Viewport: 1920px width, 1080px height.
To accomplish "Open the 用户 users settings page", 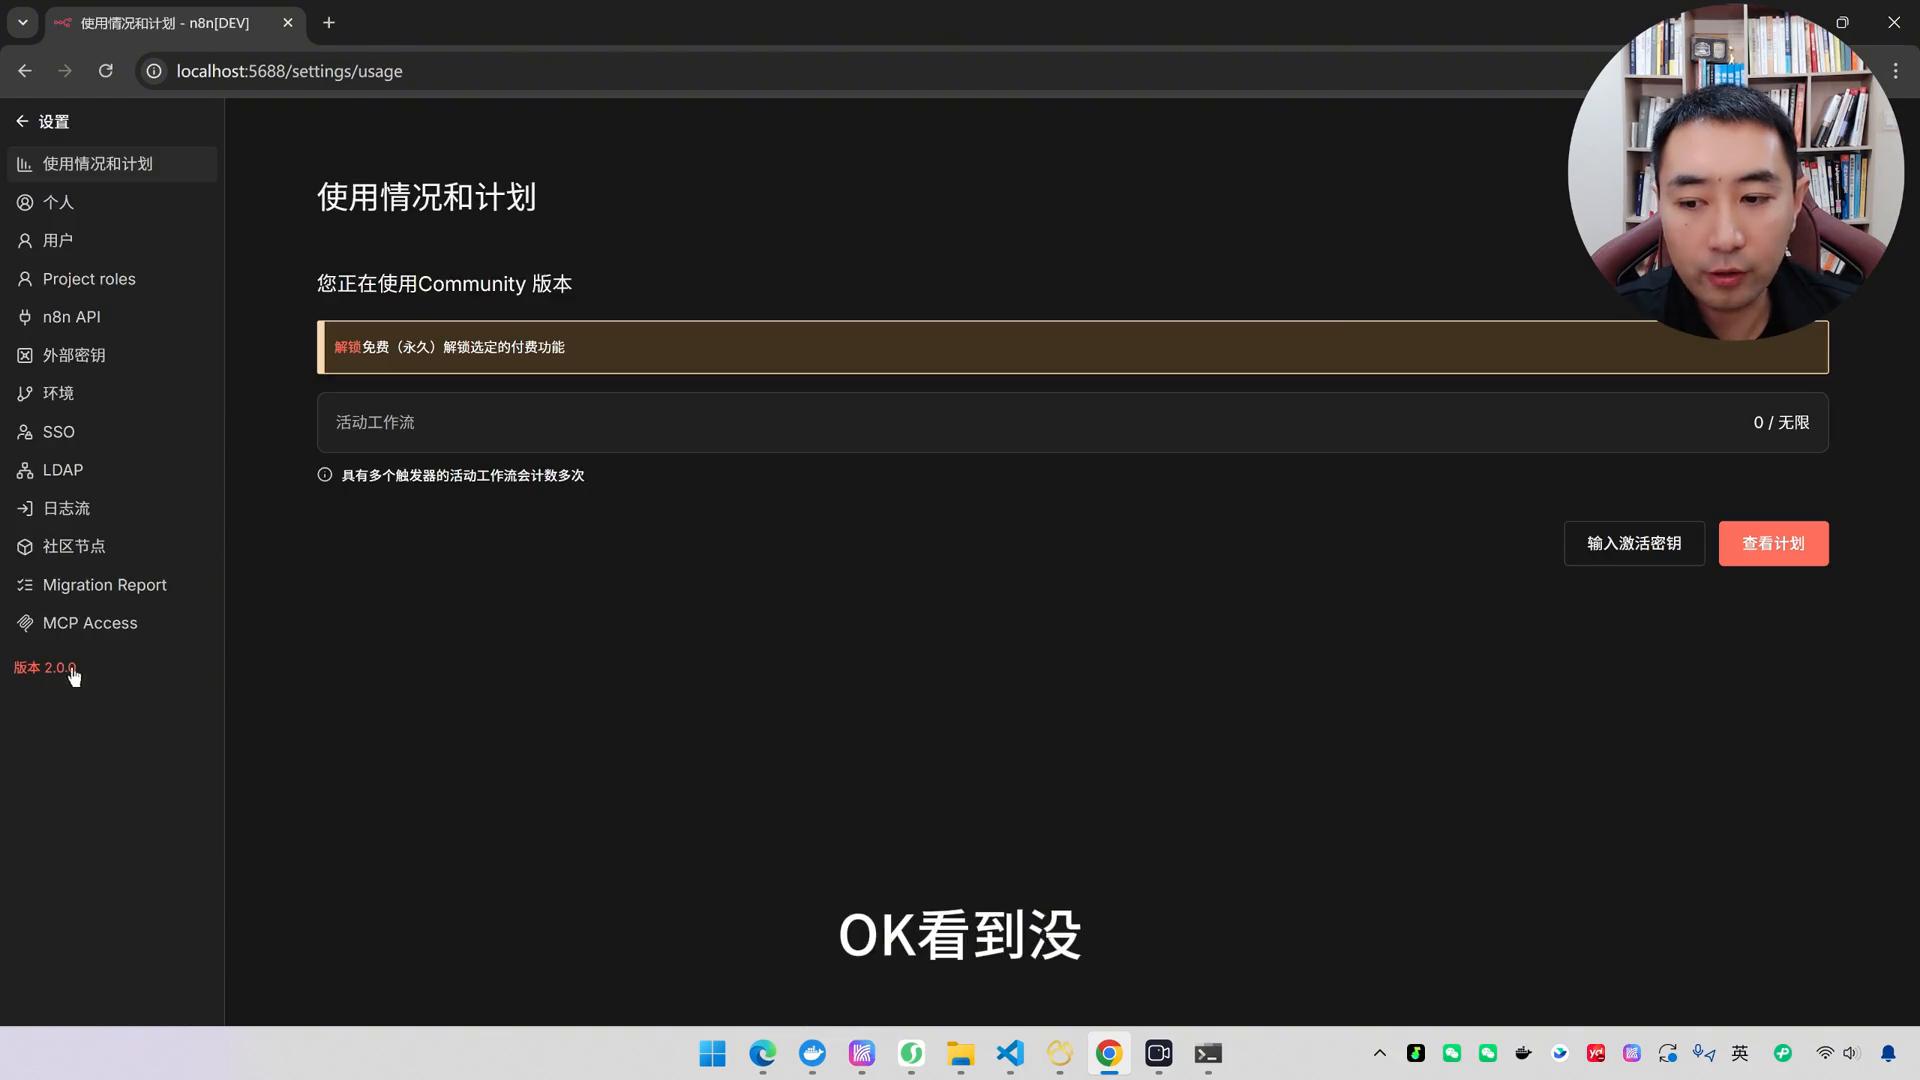I will (58, 241).
